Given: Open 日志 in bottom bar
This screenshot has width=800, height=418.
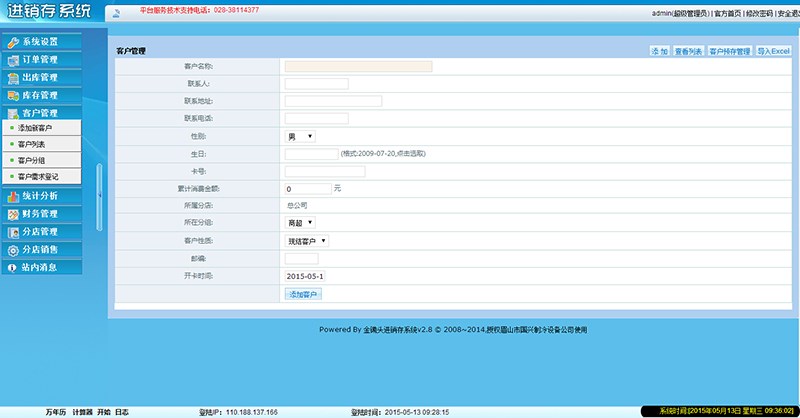Looking at the screenshot, I should [122, 412].
